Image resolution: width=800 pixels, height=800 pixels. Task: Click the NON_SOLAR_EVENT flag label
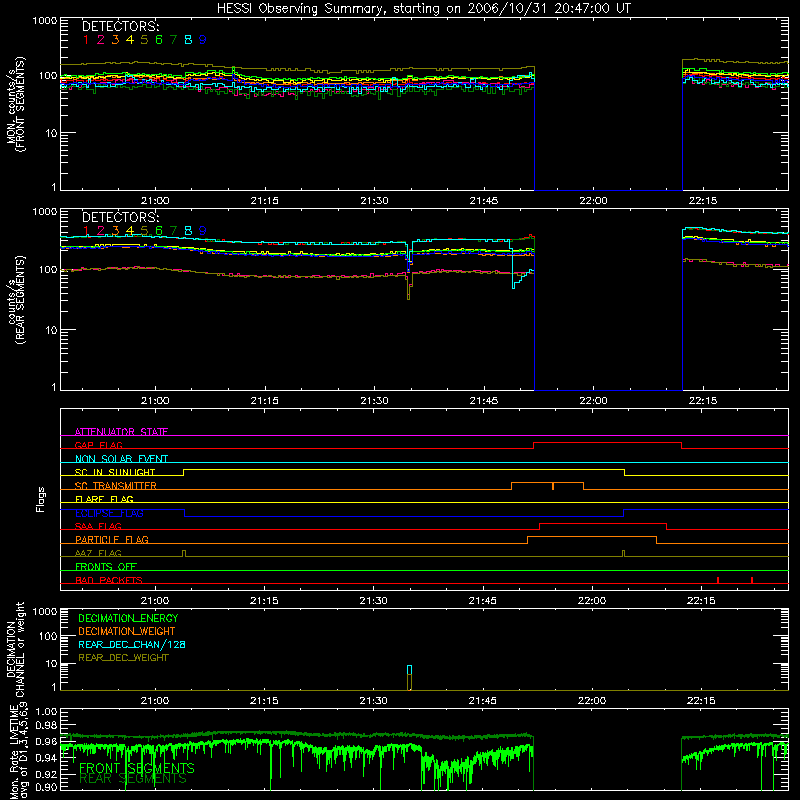[x=121, y=459]
